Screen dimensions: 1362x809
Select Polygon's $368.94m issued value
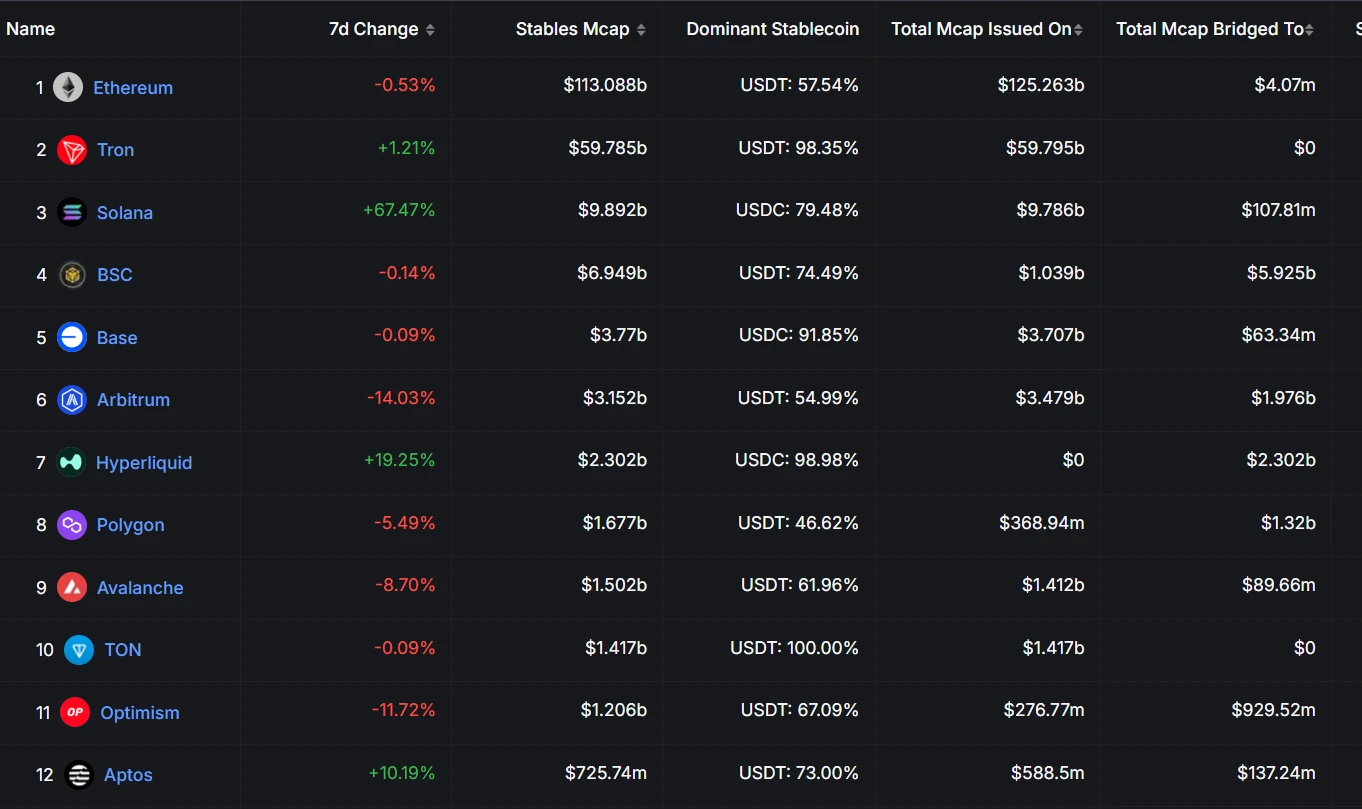coord(1042,523)
